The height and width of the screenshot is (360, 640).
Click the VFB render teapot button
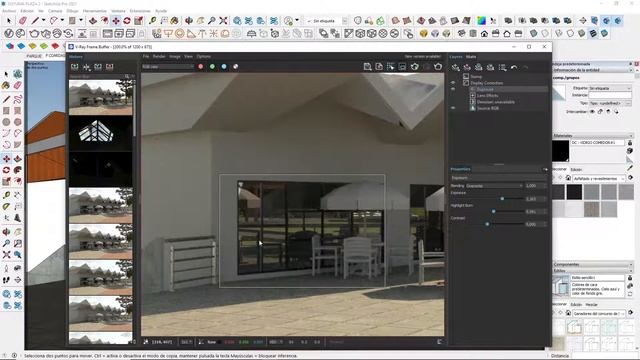(x=438, y=67)
